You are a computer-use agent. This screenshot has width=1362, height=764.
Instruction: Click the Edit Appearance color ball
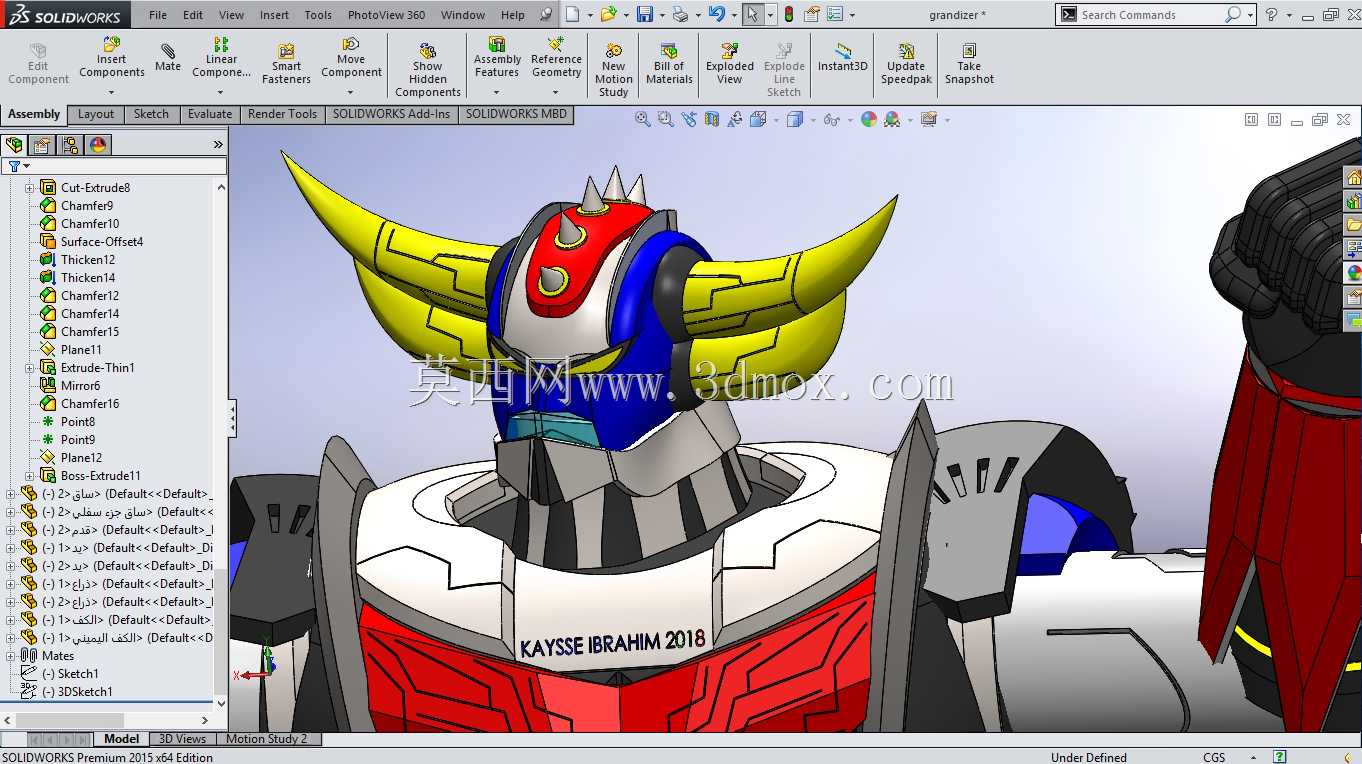coord(869,119)
